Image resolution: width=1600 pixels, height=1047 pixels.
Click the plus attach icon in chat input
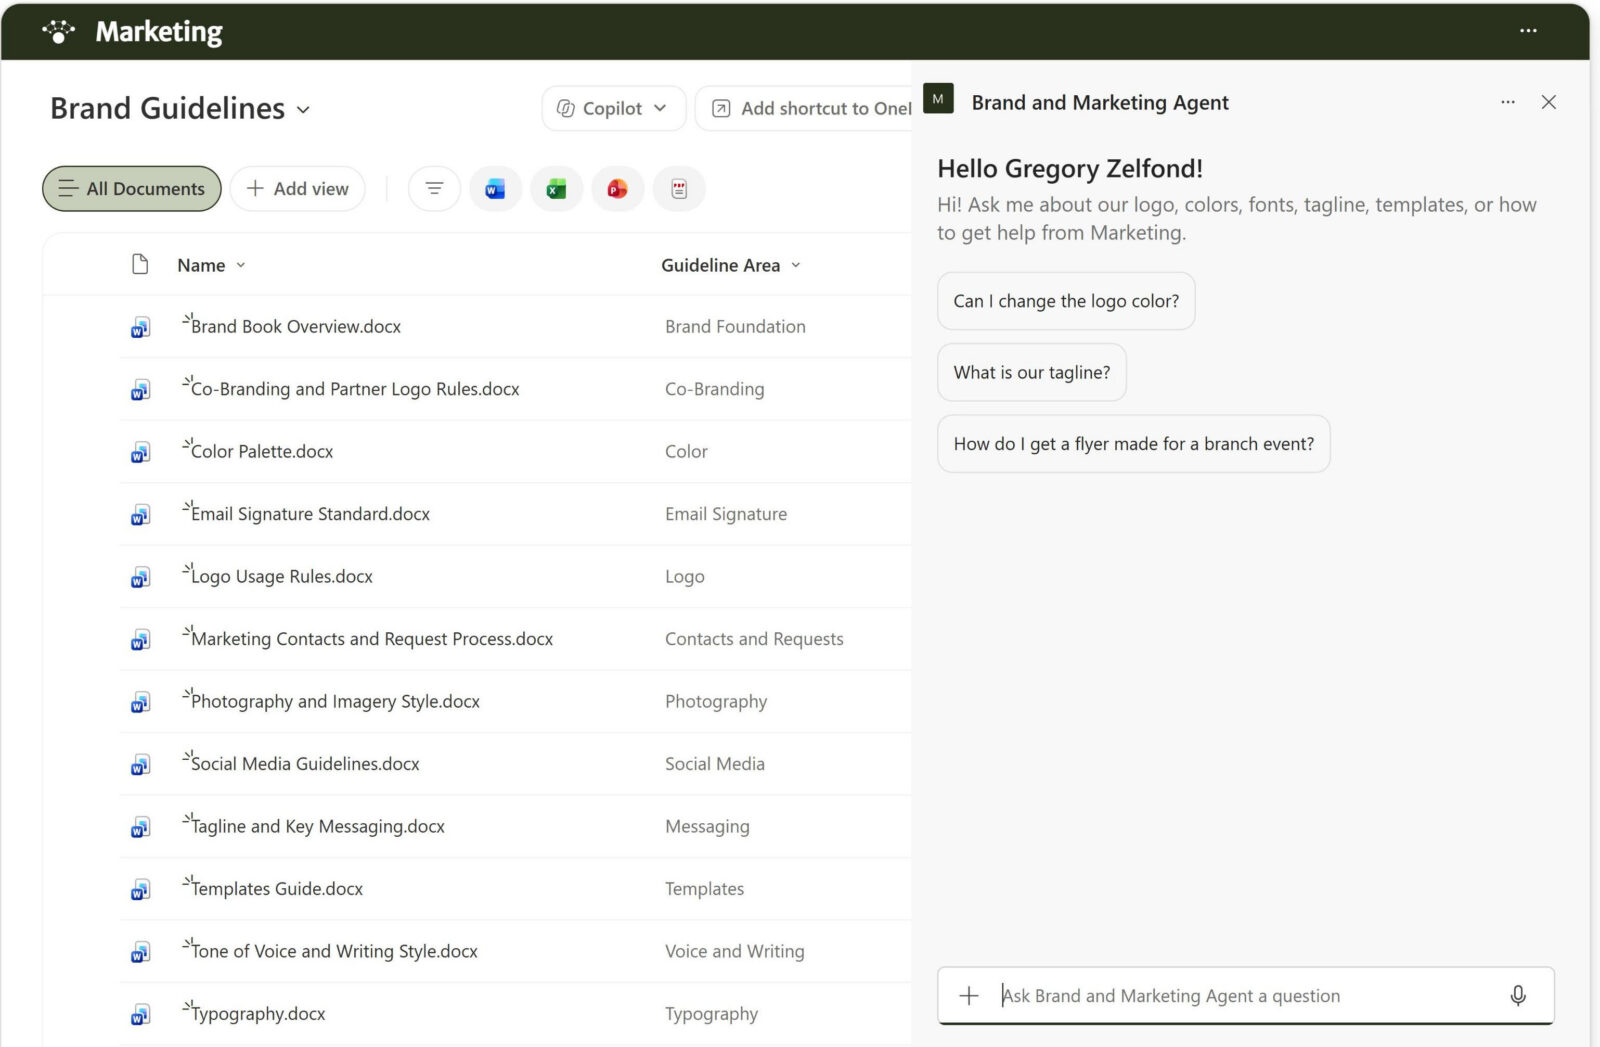point(969,996)
